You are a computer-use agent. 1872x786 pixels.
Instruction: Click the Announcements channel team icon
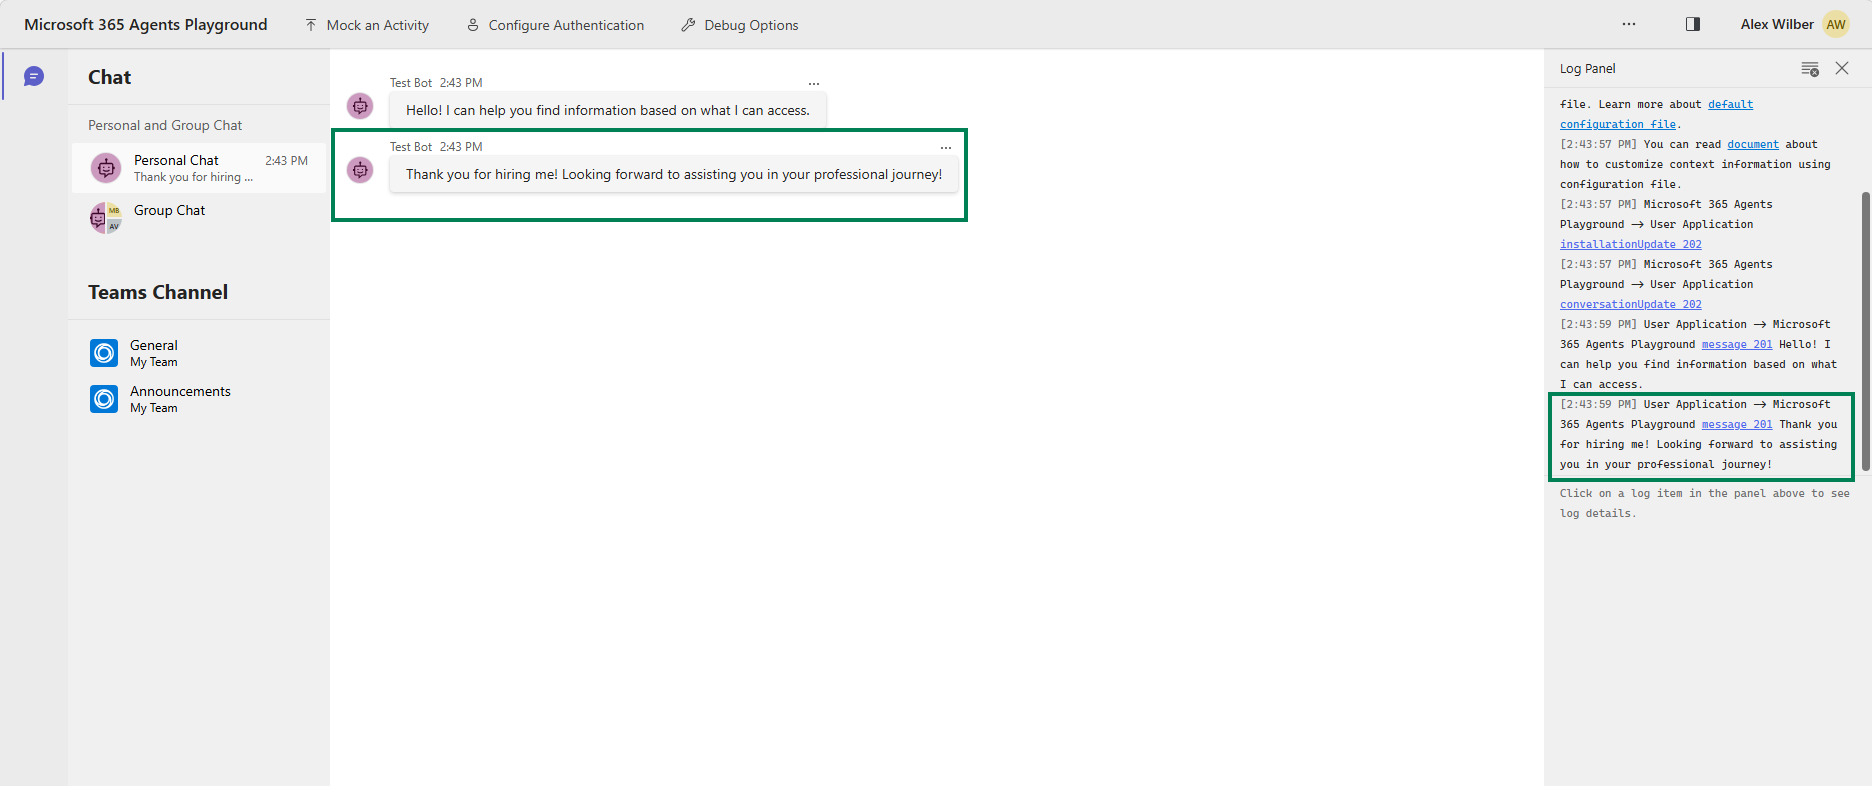pos(104,399)
